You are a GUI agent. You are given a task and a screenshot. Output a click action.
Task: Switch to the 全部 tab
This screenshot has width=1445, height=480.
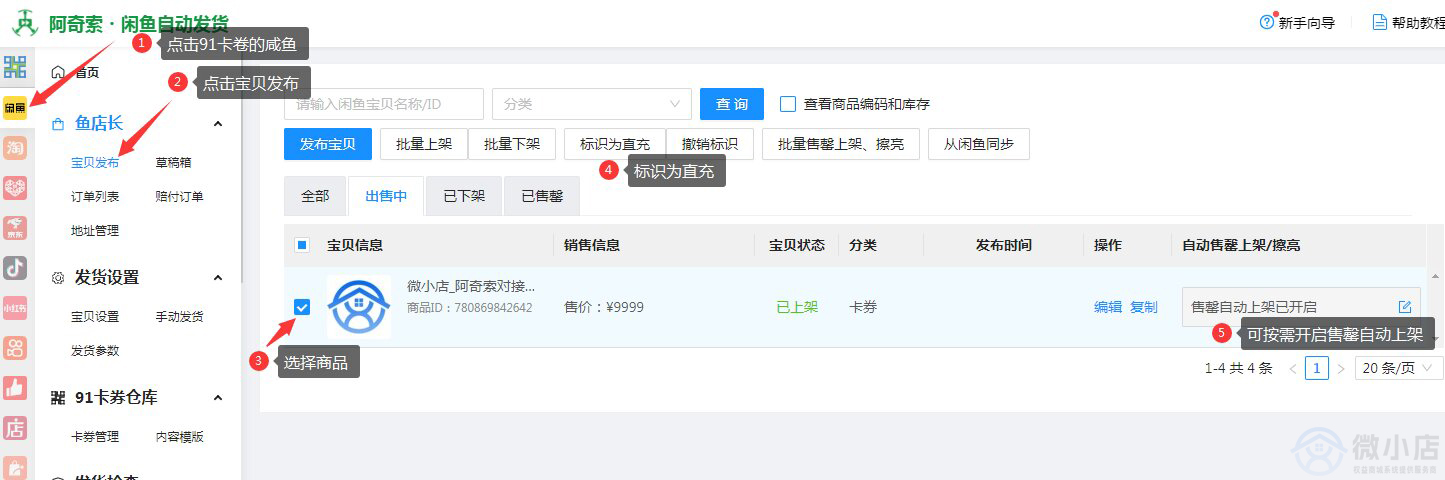pos(315,196)
